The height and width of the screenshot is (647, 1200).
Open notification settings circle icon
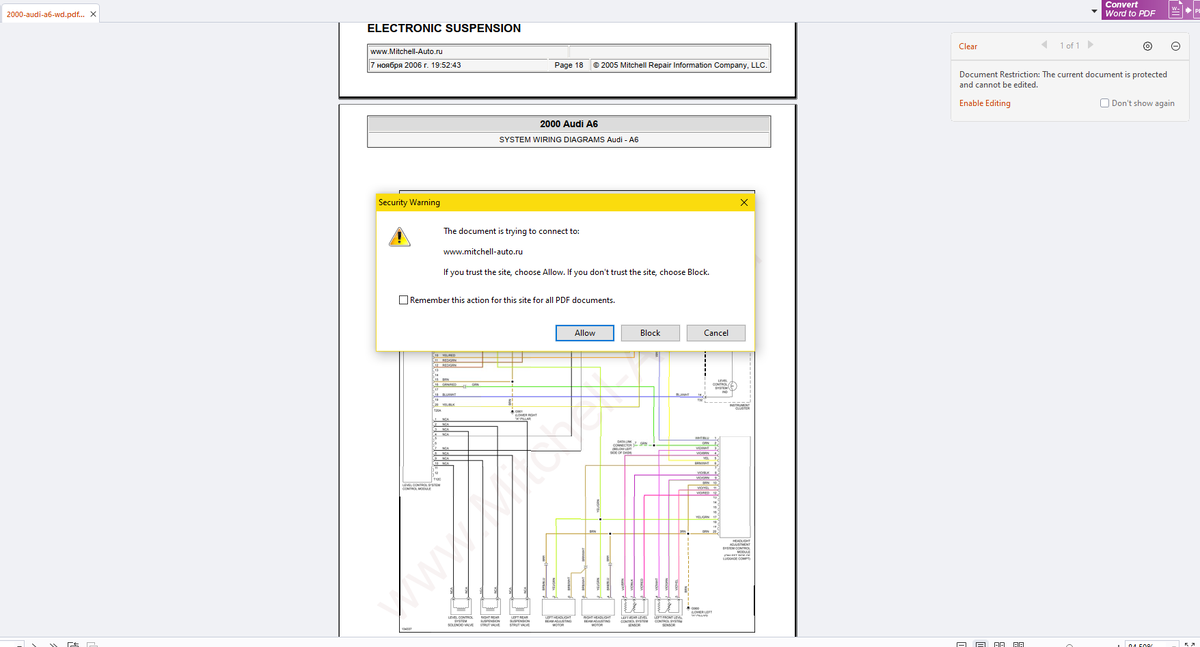coord(1147,46)
